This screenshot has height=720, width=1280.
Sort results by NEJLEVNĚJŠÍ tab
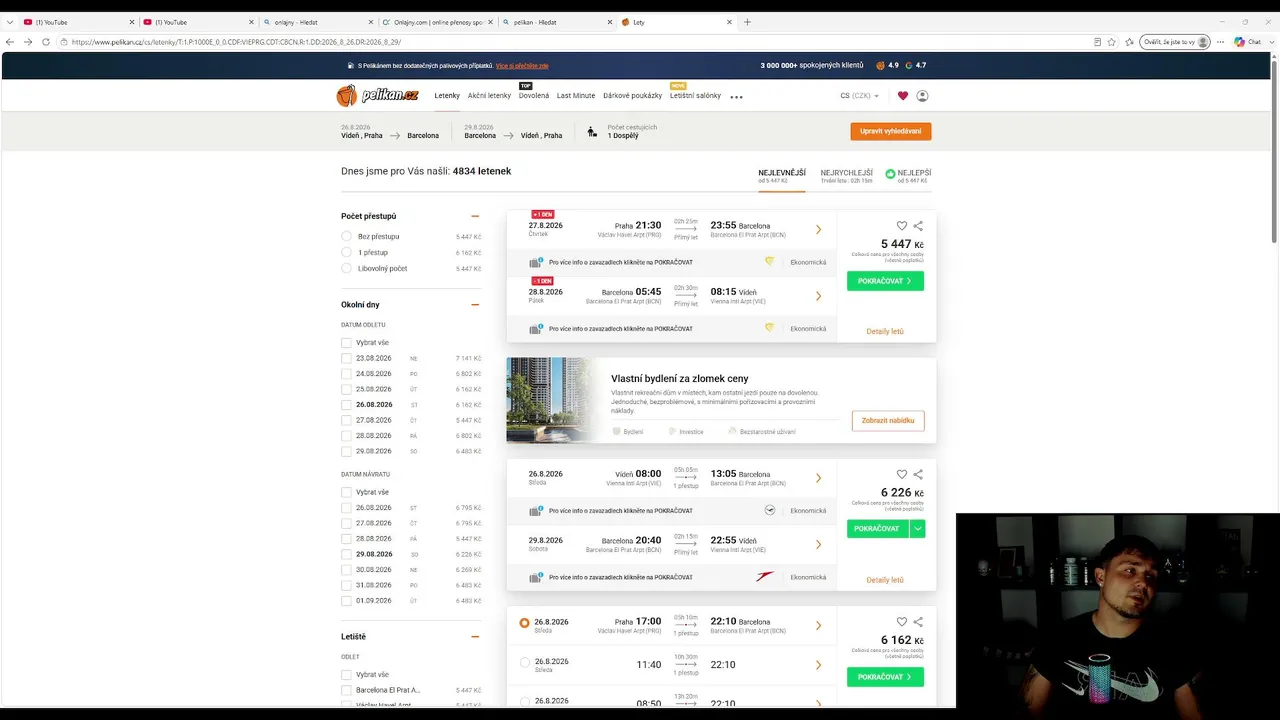782,176
